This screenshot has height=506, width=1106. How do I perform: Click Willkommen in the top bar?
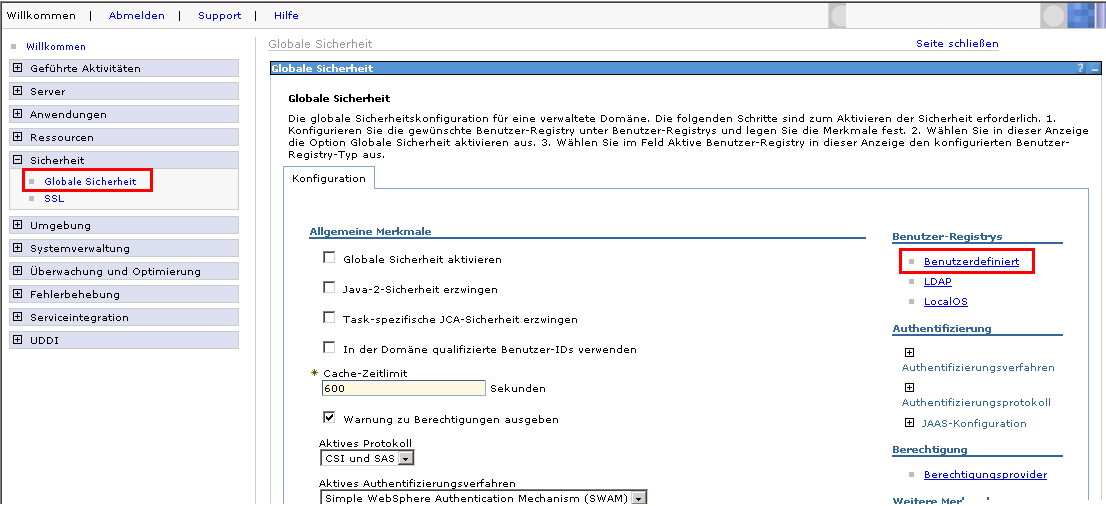point(40,16)
